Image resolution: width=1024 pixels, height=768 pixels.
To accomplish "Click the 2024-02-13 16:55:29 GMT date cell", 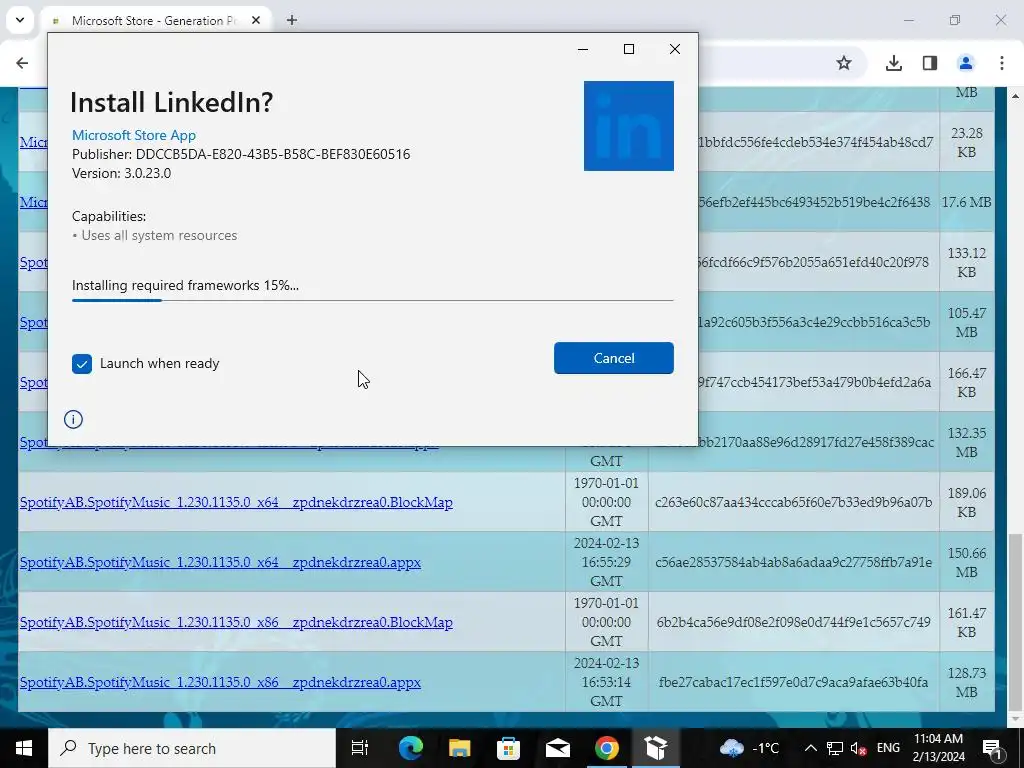I will (606, 562).
